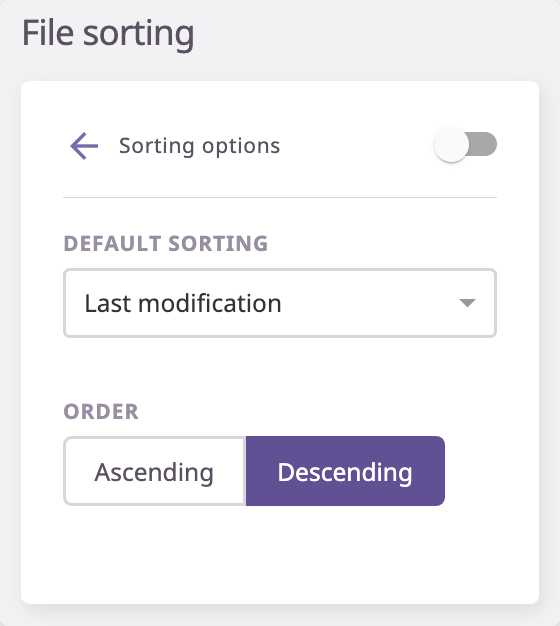Screen dimensions: 560x626
Task: Click the ORDER section label
Action: coord(101,412)
